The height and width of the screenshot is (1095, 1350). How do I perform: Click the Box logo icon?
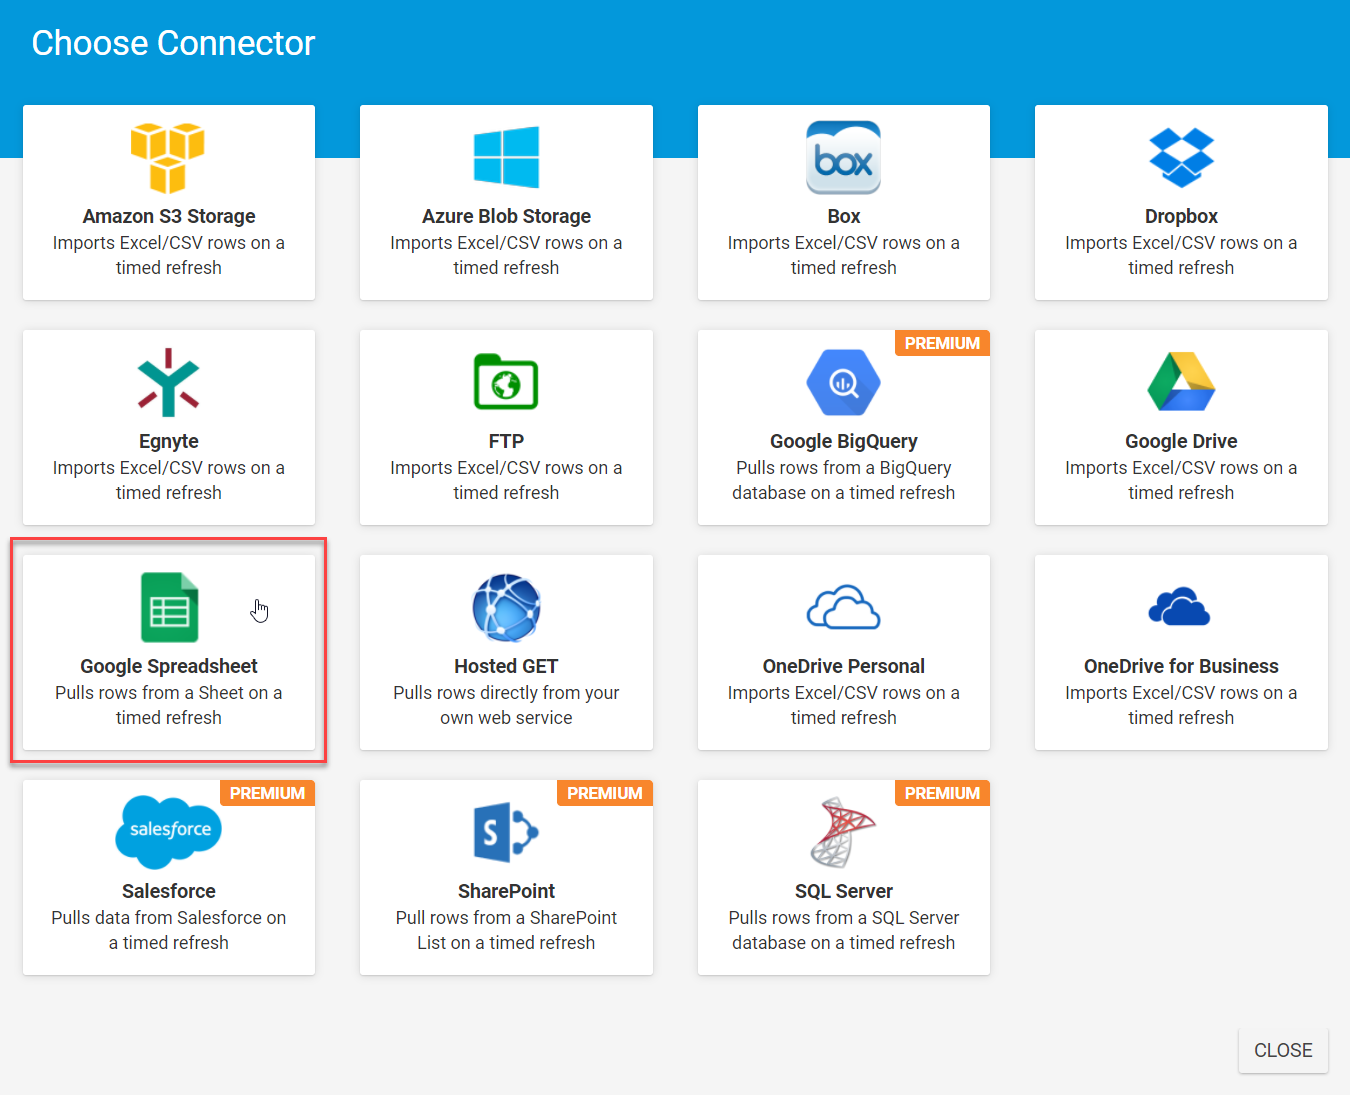[844, 157]
